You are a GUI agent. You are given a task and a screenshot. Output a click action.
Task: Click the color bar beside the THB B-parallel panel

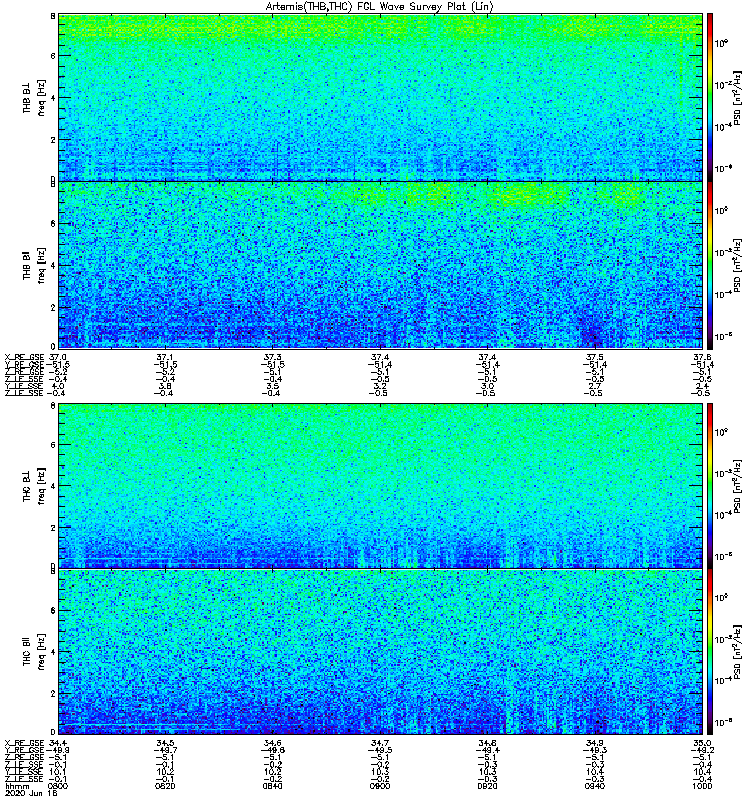(709, 265)
